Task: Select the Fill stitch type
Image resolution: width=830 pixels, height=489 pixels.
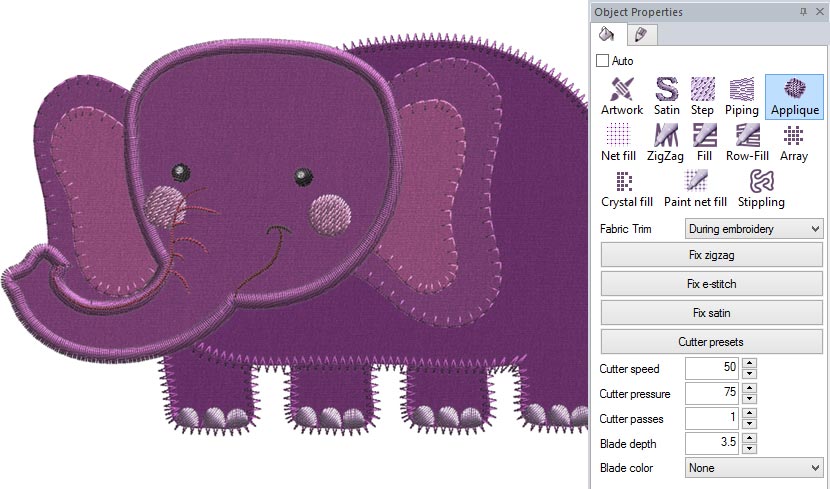Action: (x=704, y=142)
